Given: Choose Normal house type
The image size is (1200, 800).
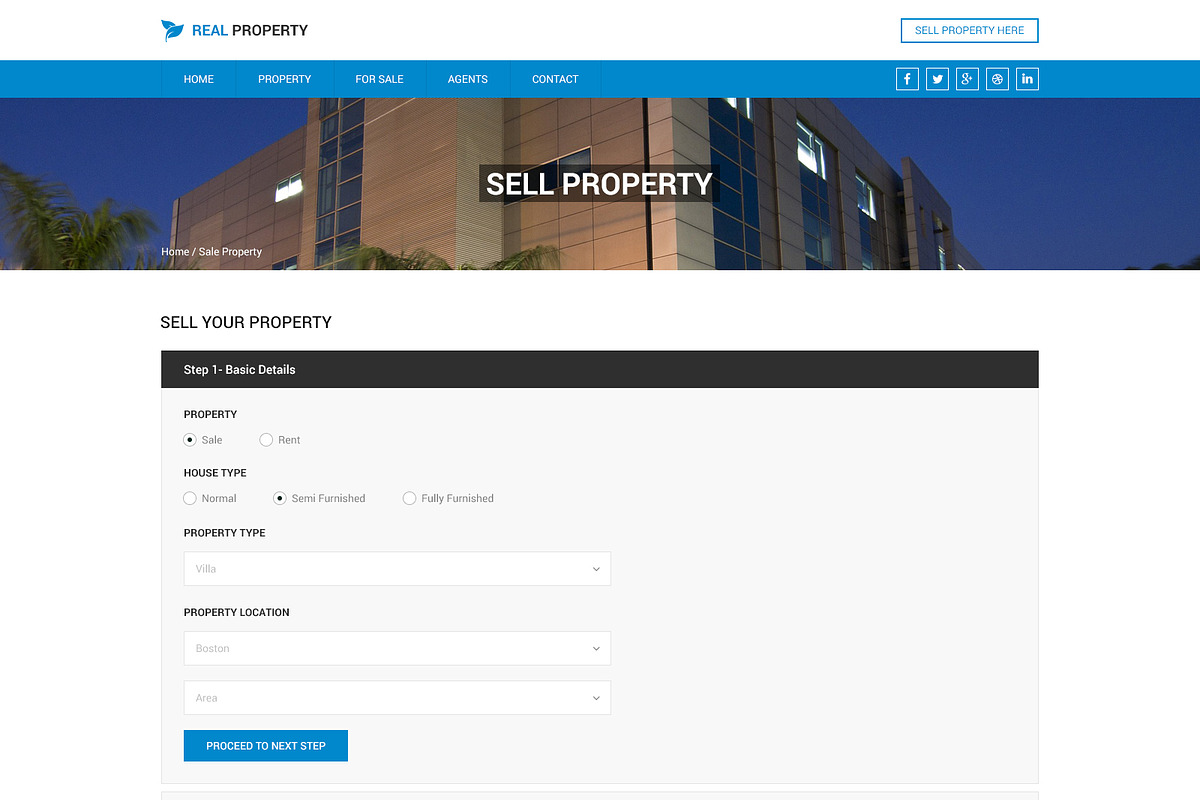Looking at the screenshot, I should 190,498.
